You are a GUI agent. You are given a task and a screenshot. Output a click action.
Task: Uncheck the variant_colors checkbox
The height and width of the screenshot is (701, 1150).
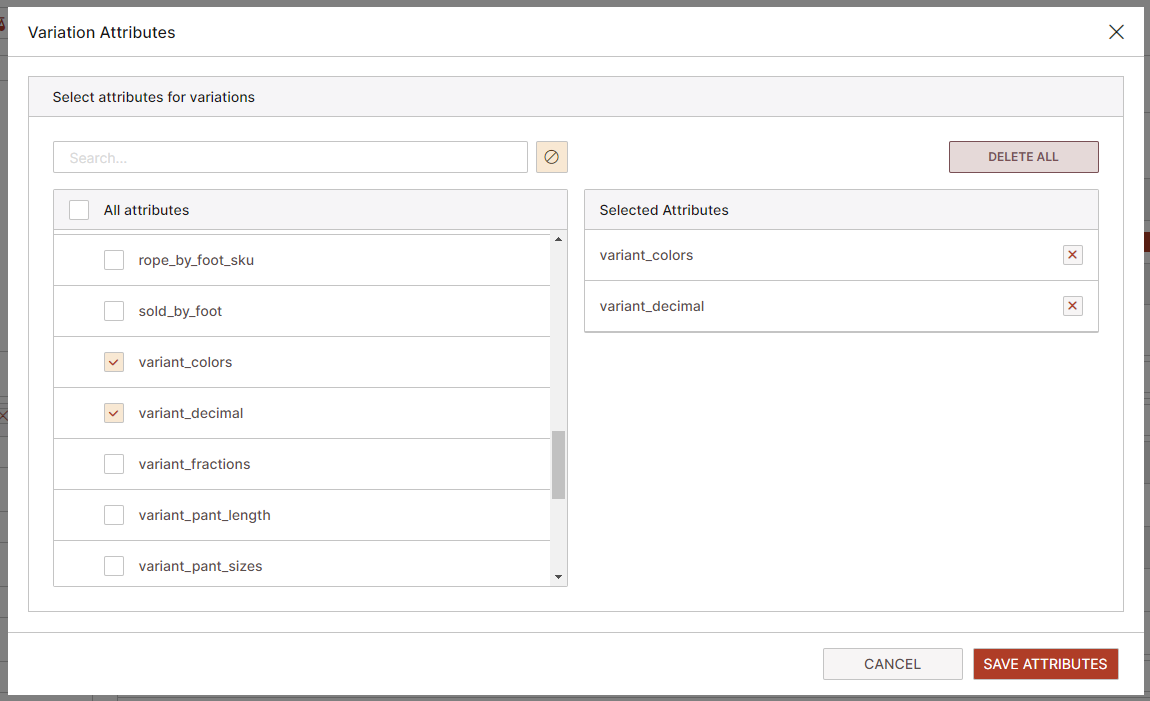click(x=114, y=361)
